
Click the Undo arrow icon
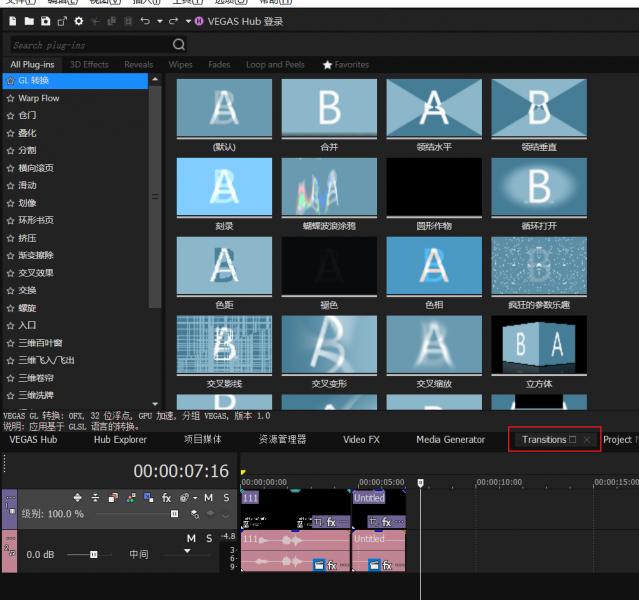coord(145,21)
